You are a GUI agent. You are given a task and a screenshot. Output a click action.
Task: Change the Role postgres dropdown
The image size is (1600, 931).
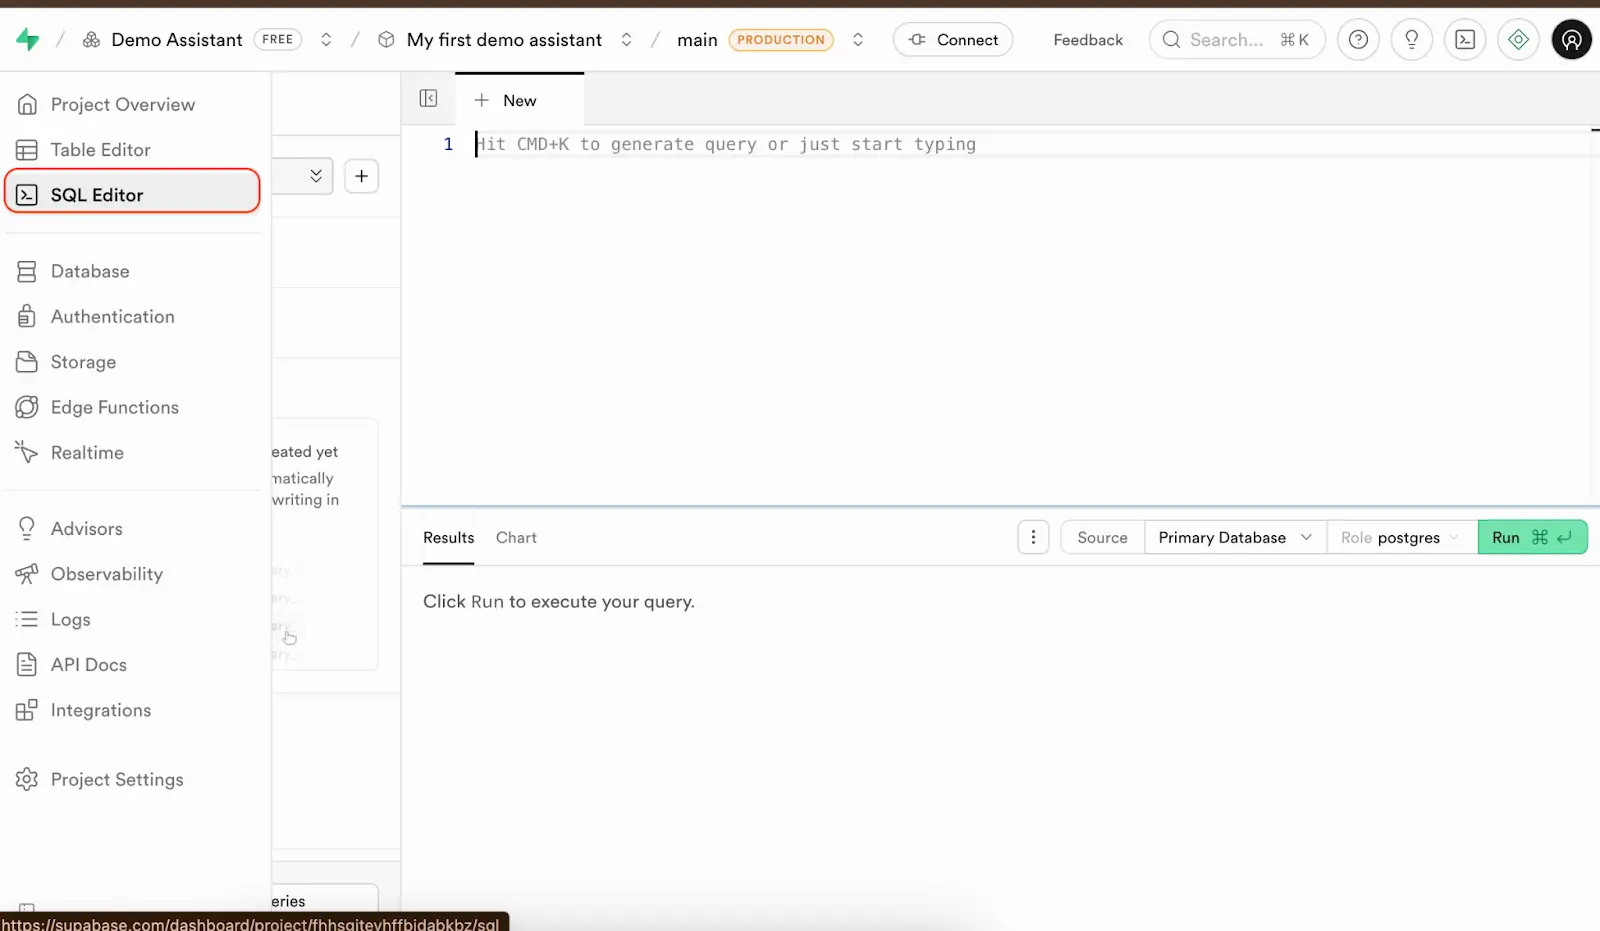coord(1400,537)
